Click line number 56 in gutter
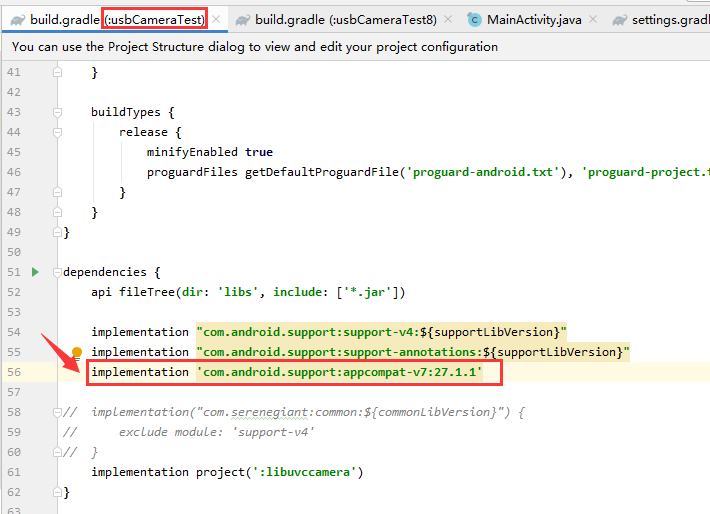 (14, 372)
